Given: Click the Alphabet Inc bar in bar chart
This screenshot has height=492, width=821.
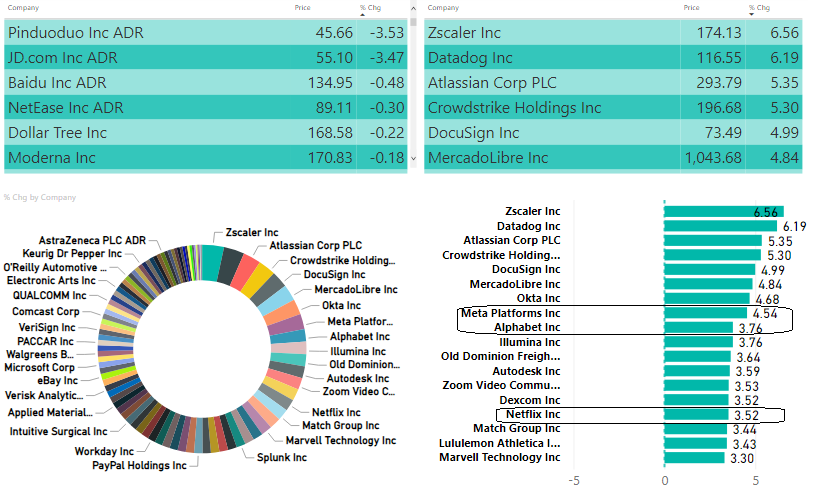Looking at the screenshot, I should point(698,328).
